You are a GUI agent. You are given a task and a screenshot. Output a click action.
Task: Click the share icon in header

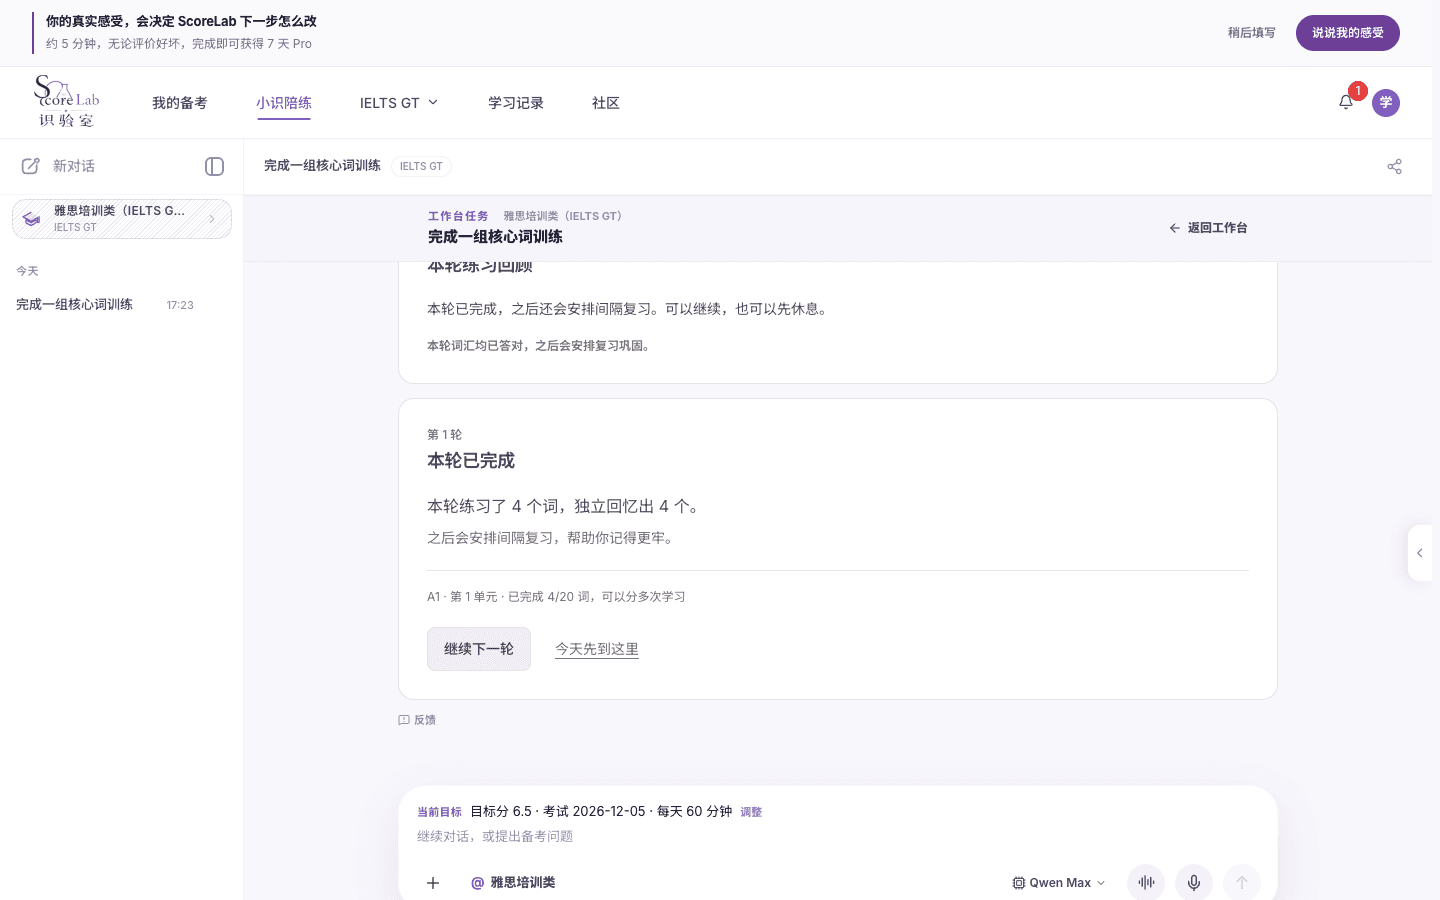1394,166
